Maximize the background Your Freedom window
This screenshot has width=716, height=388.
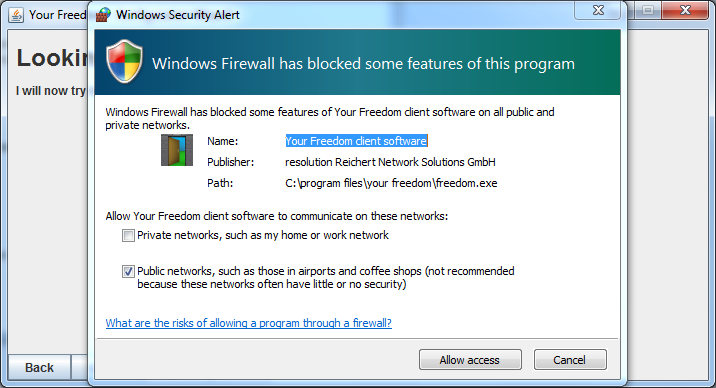click(x=648, y=10)
